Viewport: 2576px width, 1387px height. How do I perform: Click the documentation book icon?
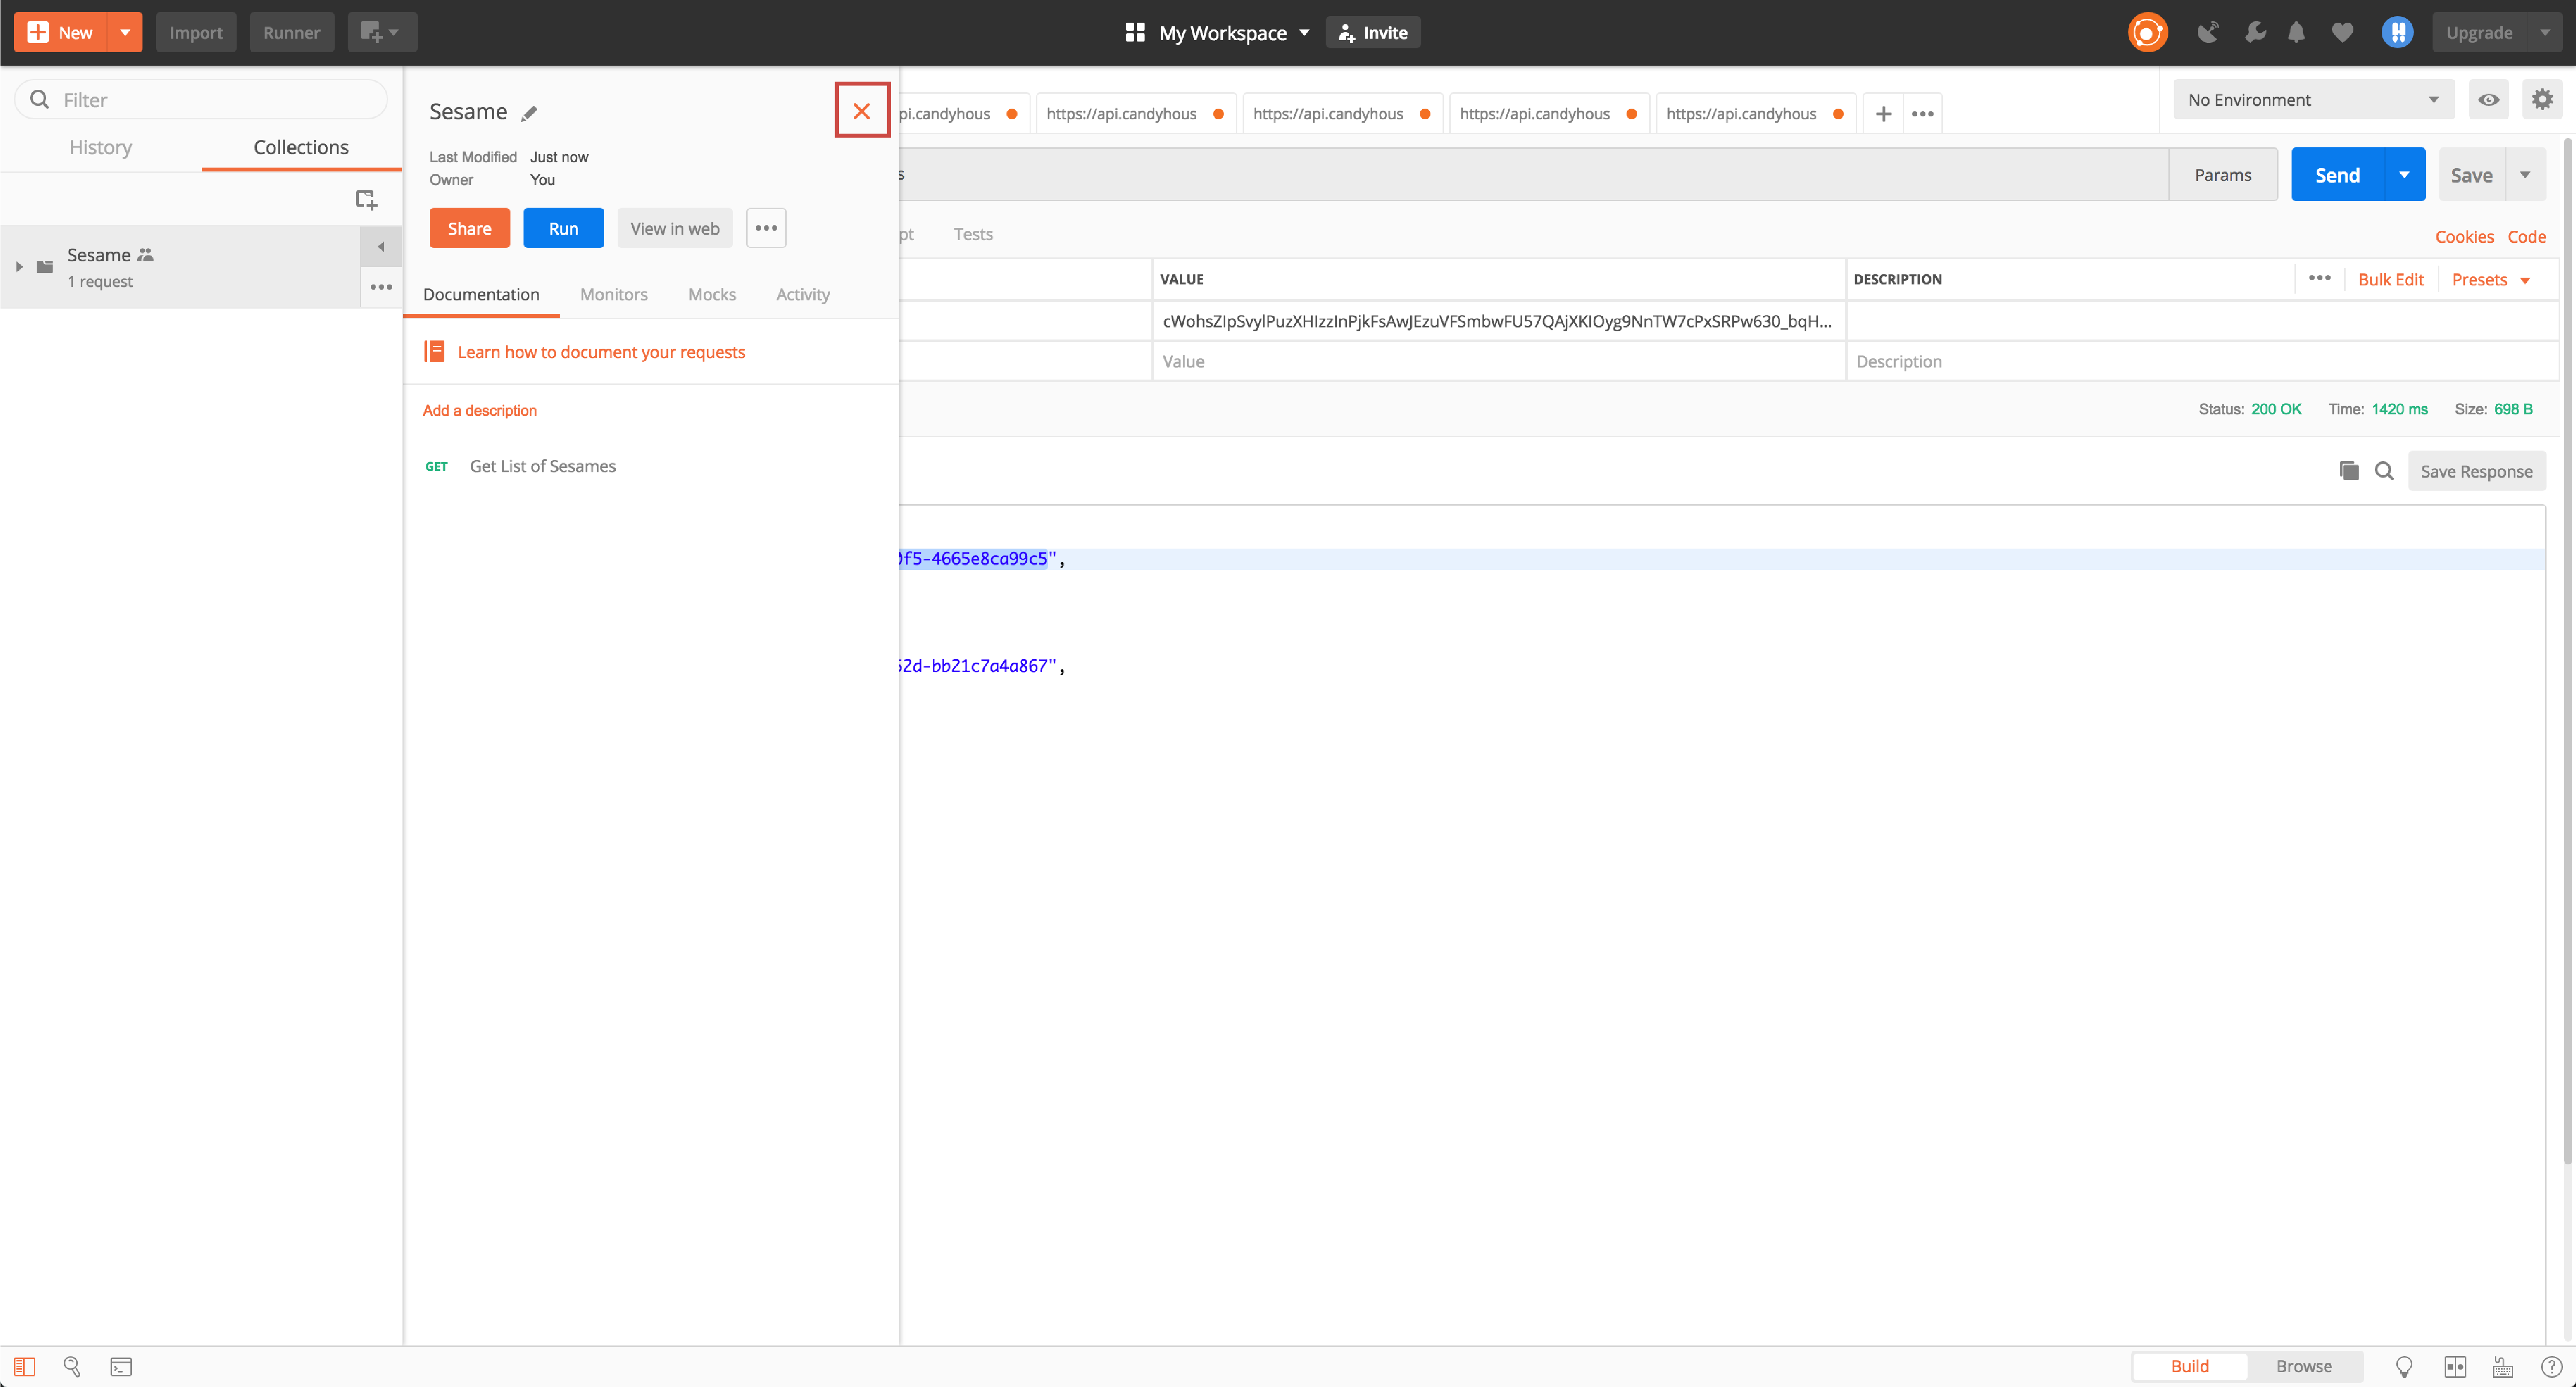pyautogui.click(x=434, y=351)
